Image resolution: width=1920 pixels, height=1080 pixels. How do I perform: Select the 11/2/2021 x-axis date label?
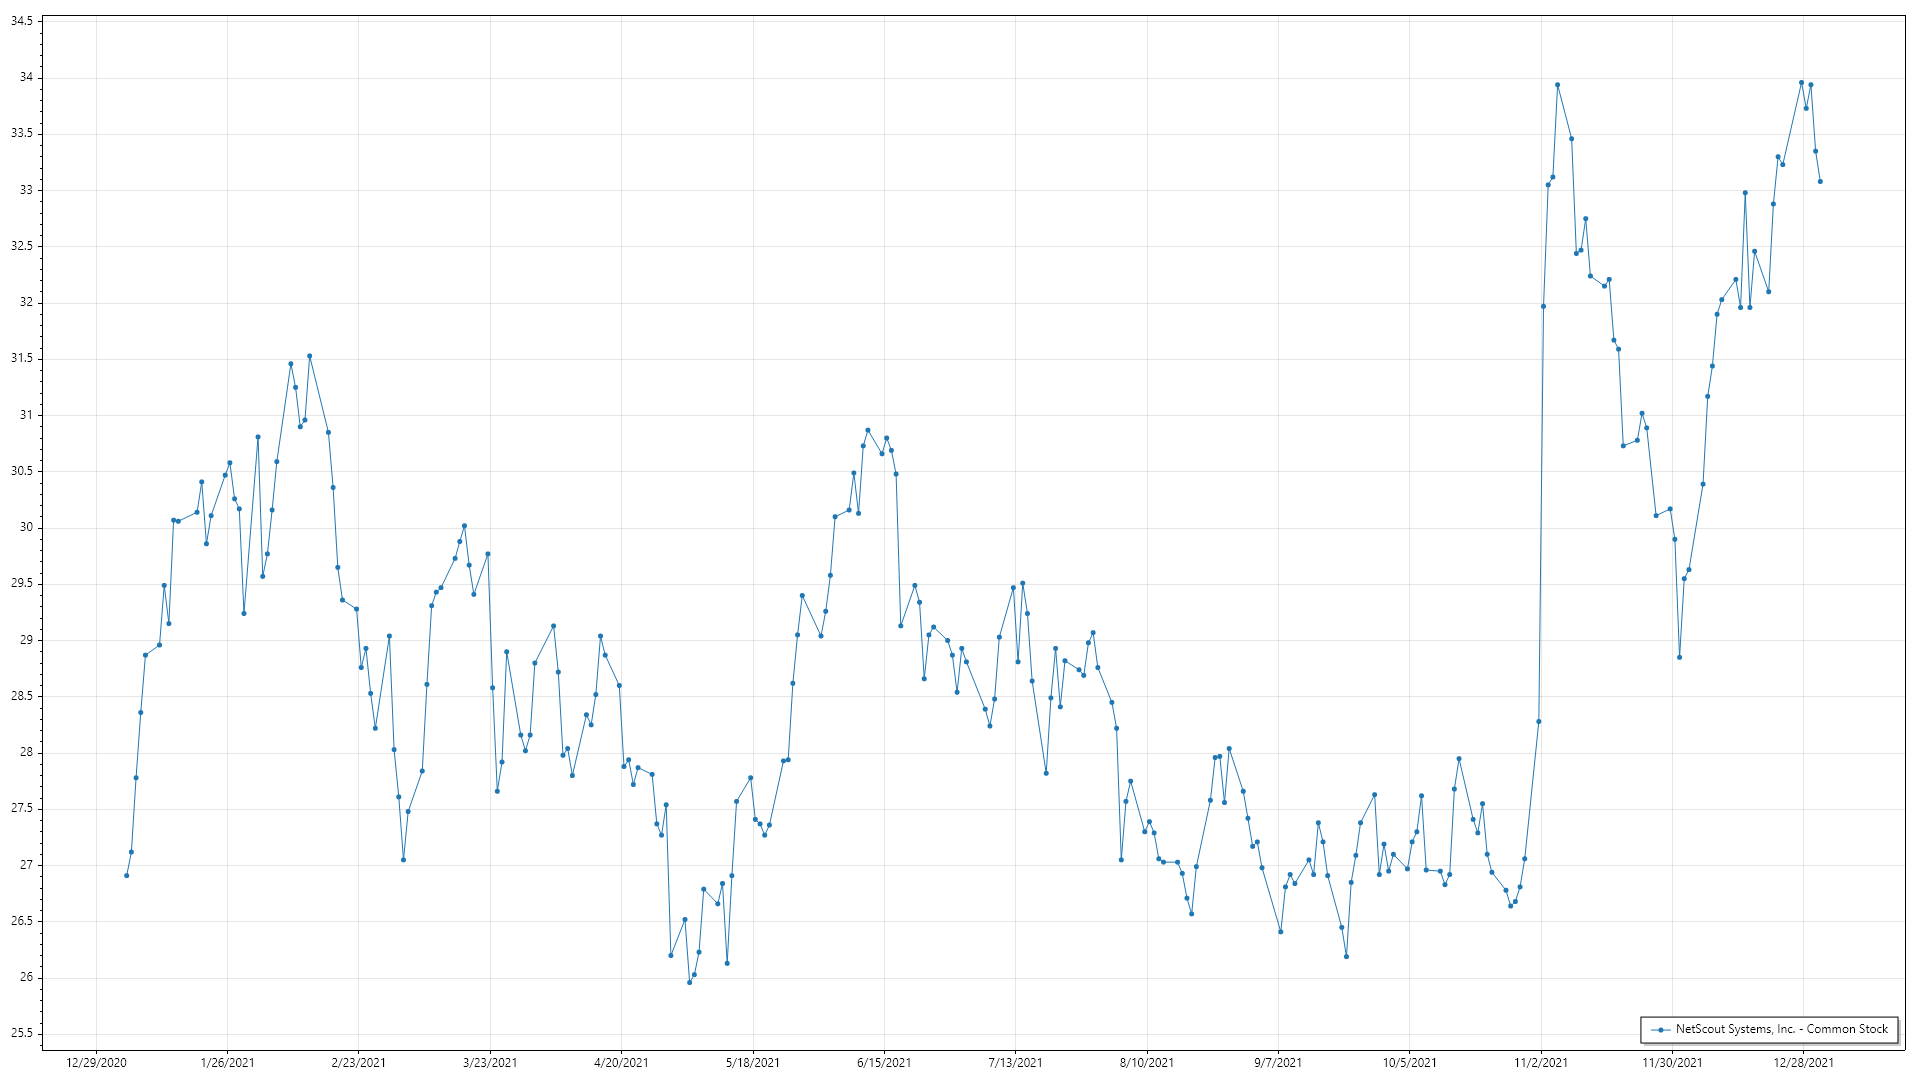[x=1540, y=1062]
